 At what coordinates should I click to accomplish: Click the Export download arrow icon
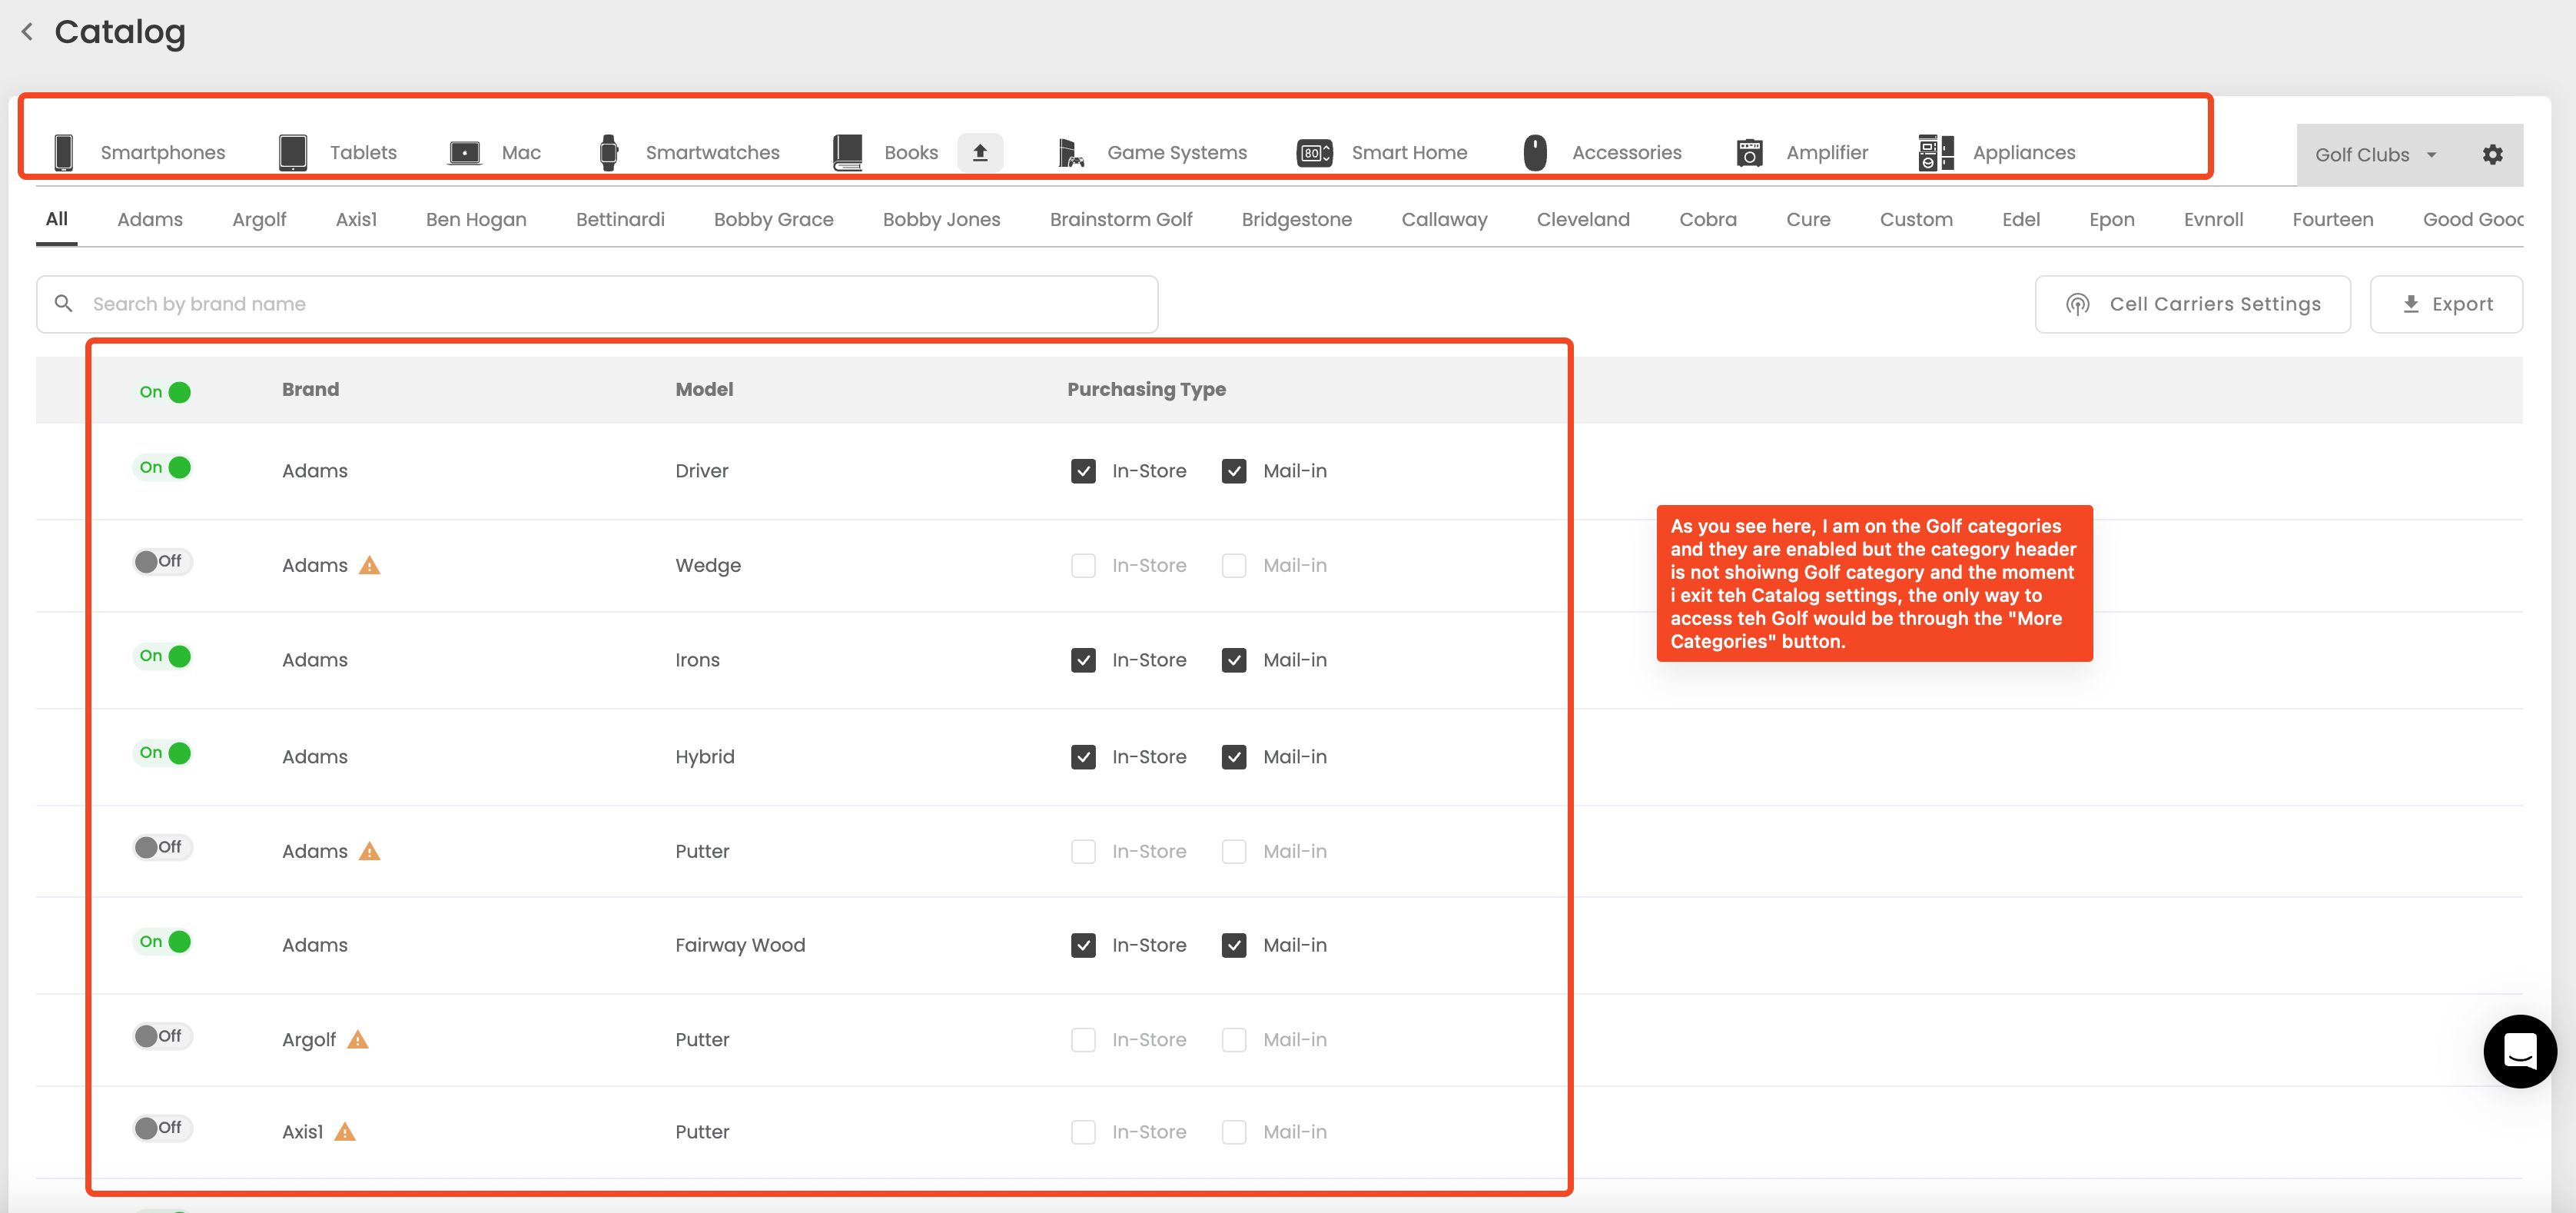click(x=2411, y=304)
